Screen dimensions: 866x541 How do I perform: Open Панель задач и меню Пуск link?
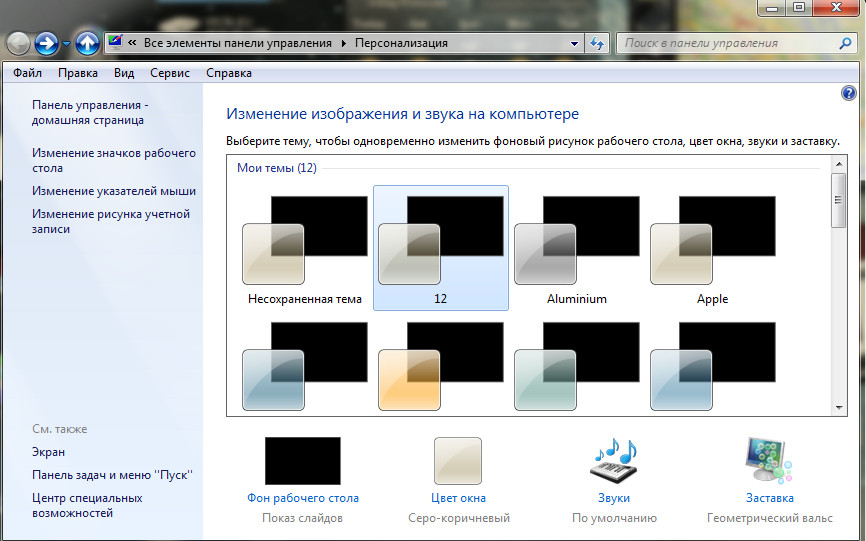click(x=111, y=475)
